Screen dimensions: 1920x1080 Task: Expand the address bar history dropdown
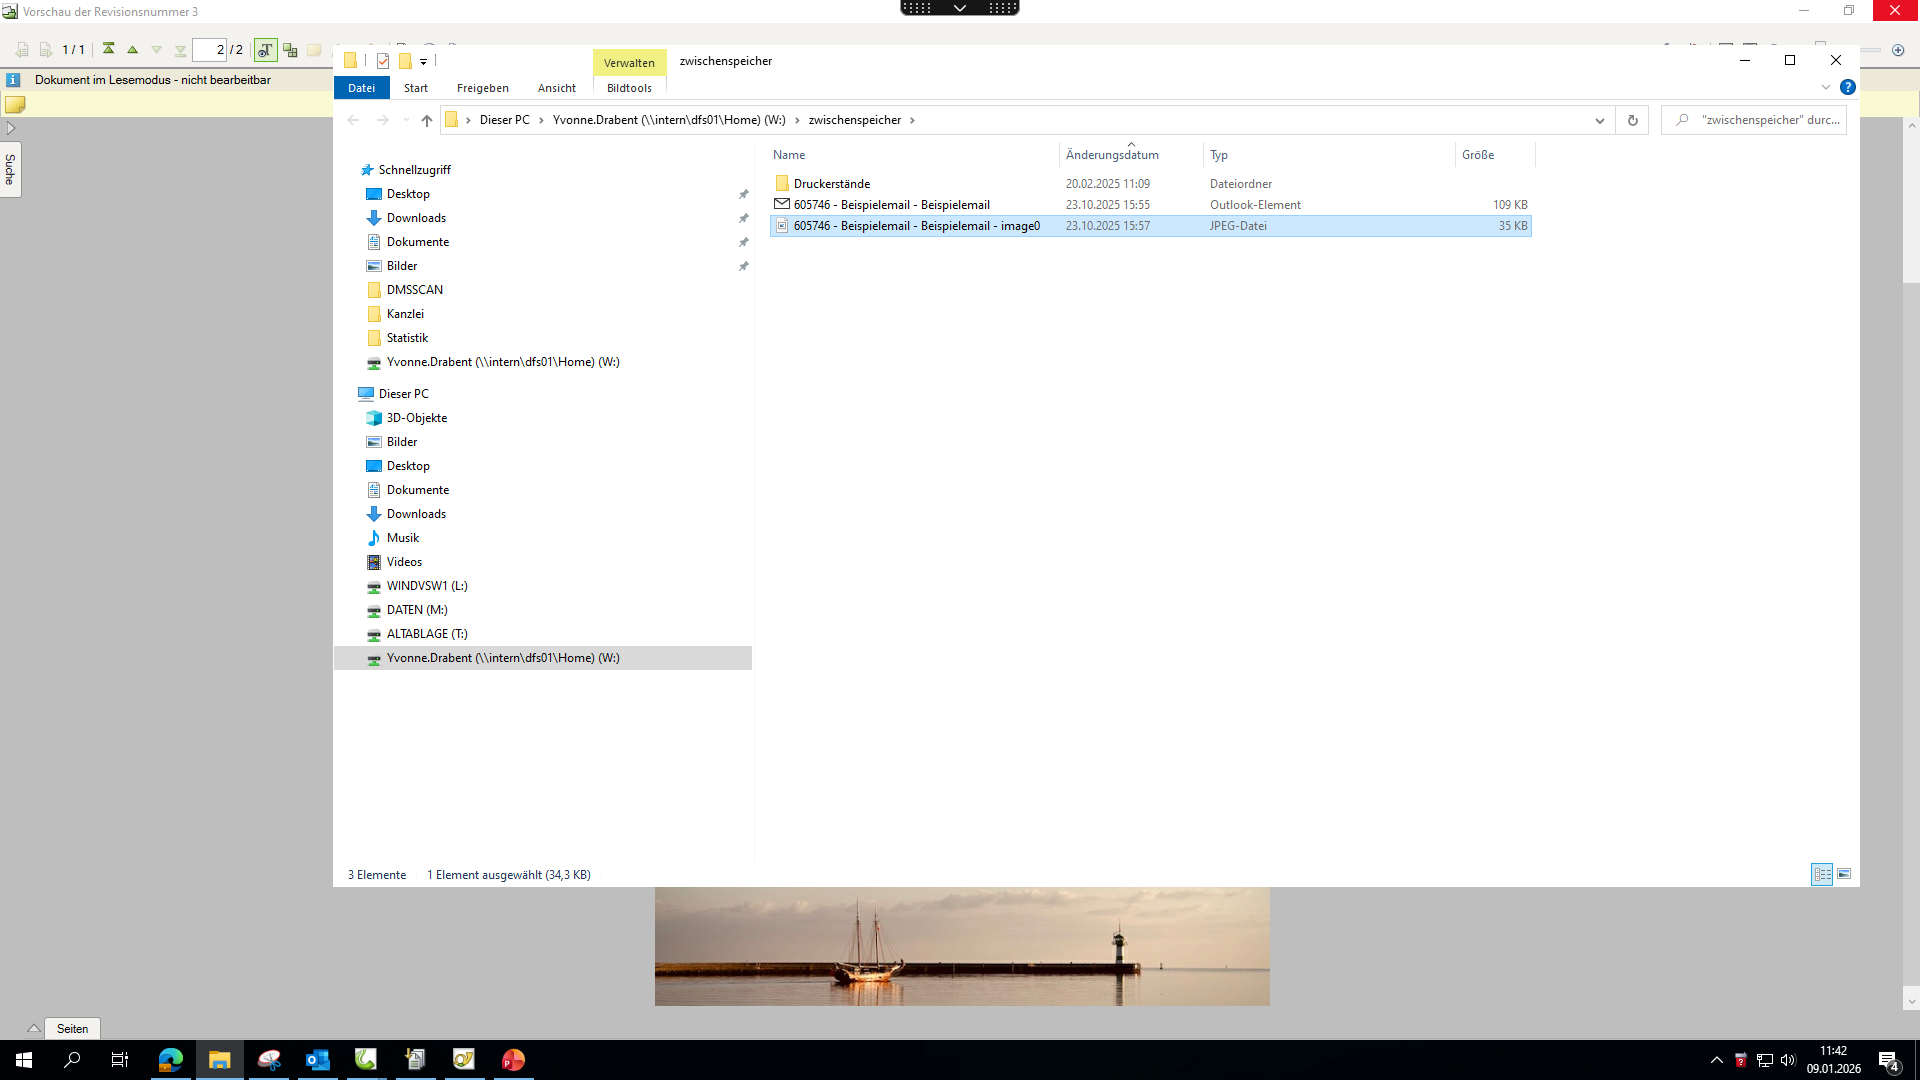point(1599,120)
